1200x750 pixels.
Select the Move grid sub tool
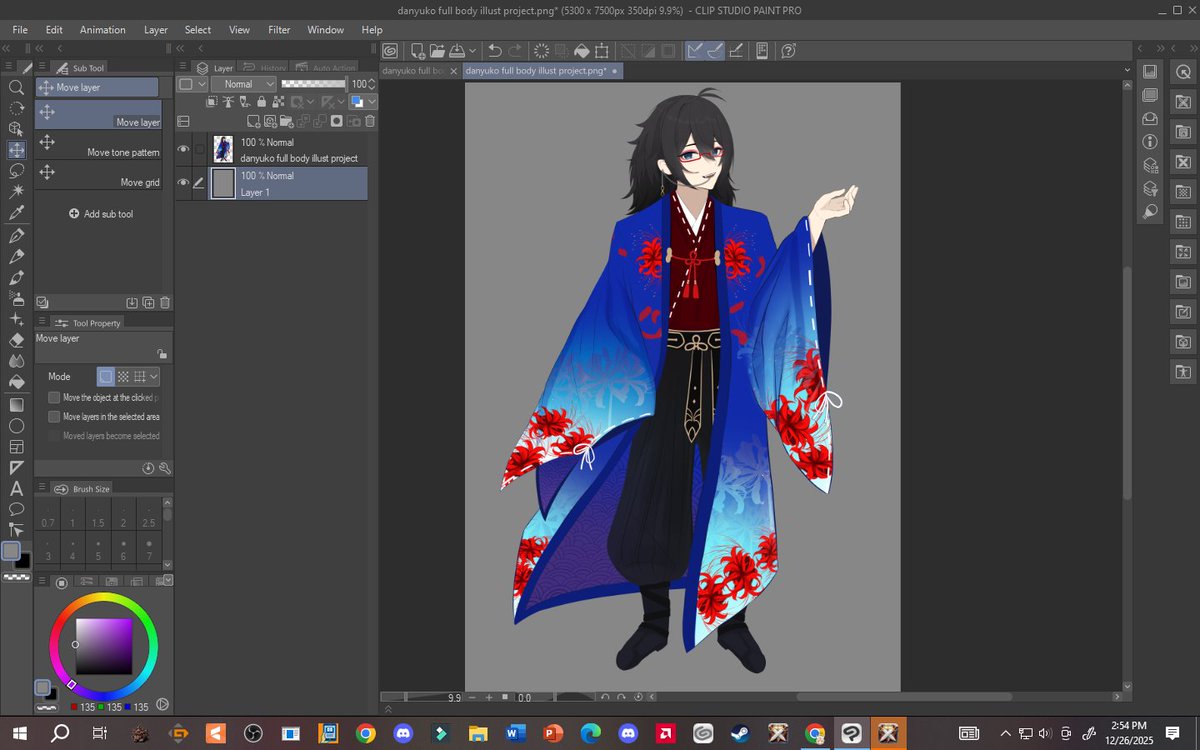click(x=98, y=175)
